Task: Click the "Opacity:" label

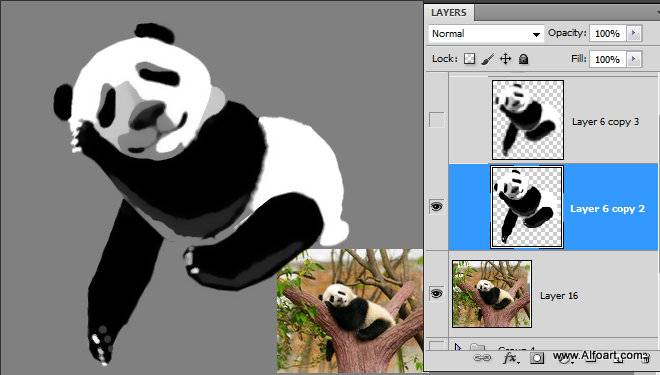Action: (x=567, y=33)
